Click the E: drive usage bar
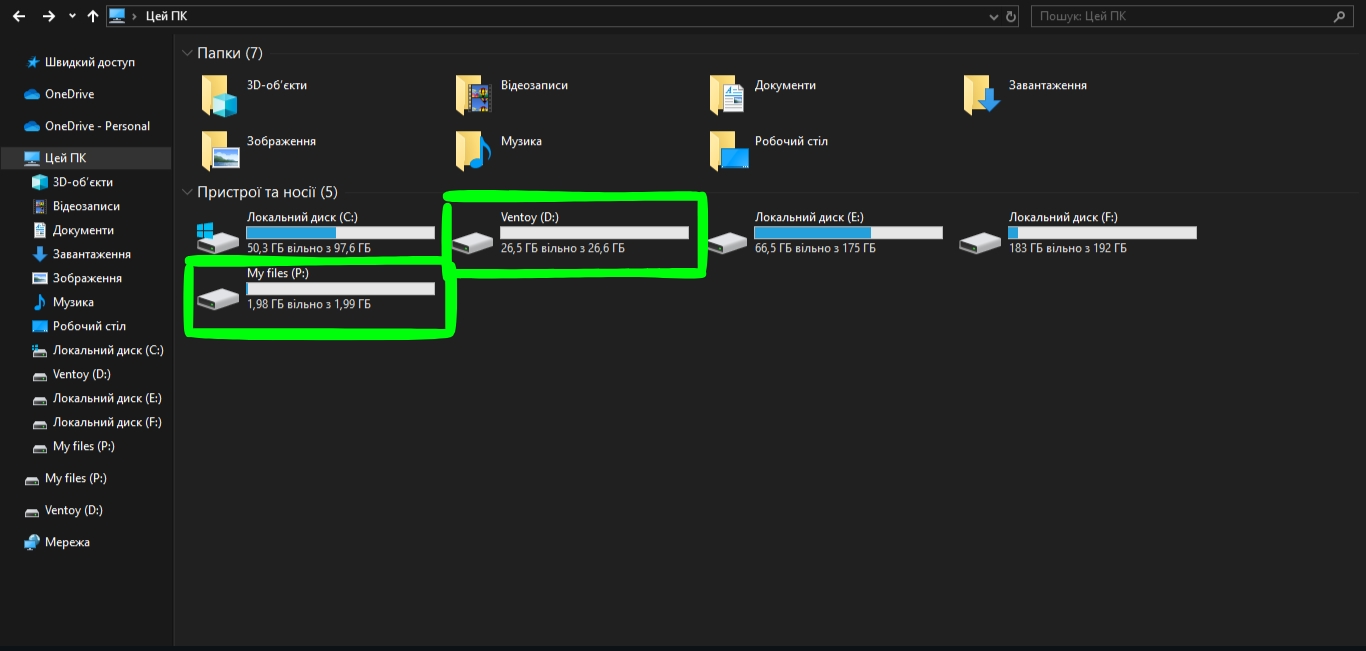This screenshot has height=651, width=1366. (x=849, y=233)
